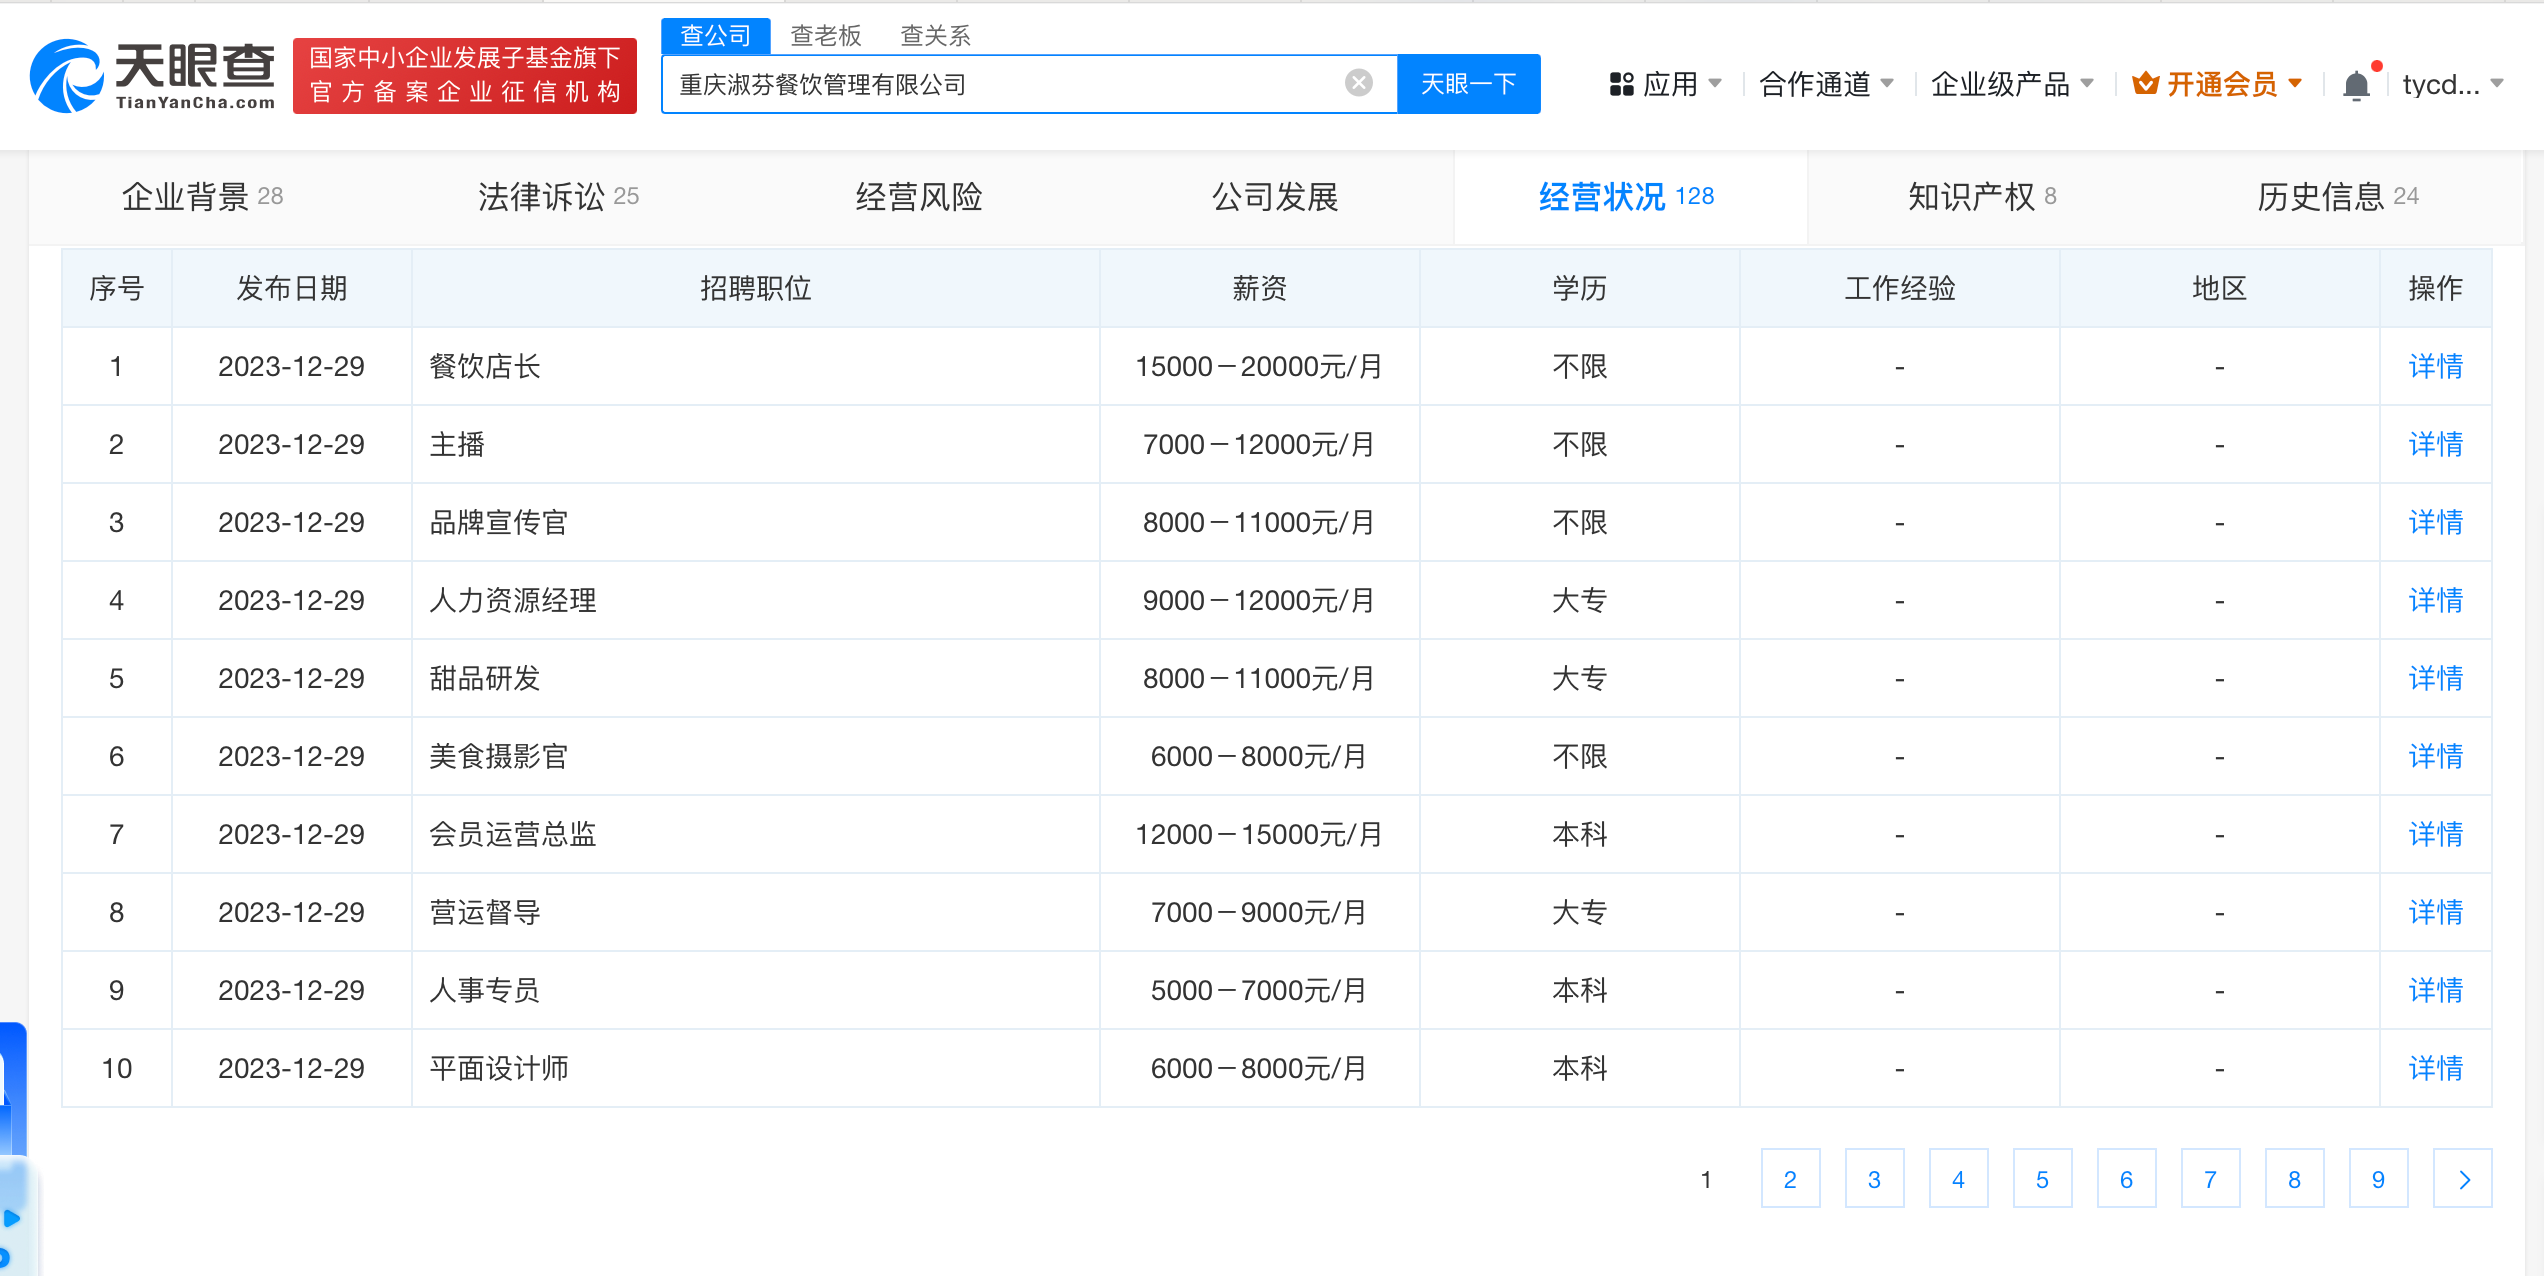2544x1276 pixels.
Task: Go to page 6
Action: [x=2126, y=1179]
